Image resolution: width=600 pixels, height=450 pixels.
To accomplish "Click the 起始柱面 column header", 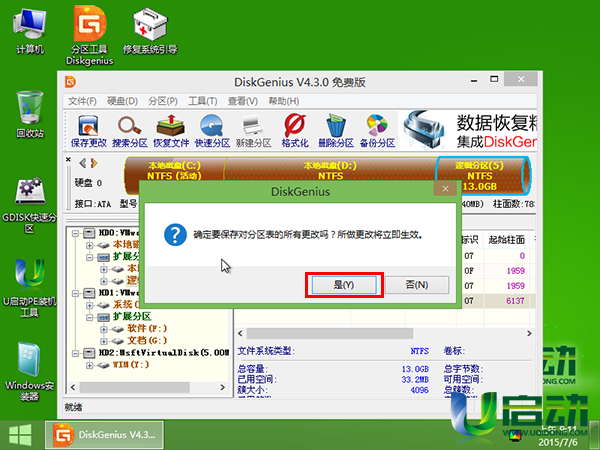I will coord(507,240).
